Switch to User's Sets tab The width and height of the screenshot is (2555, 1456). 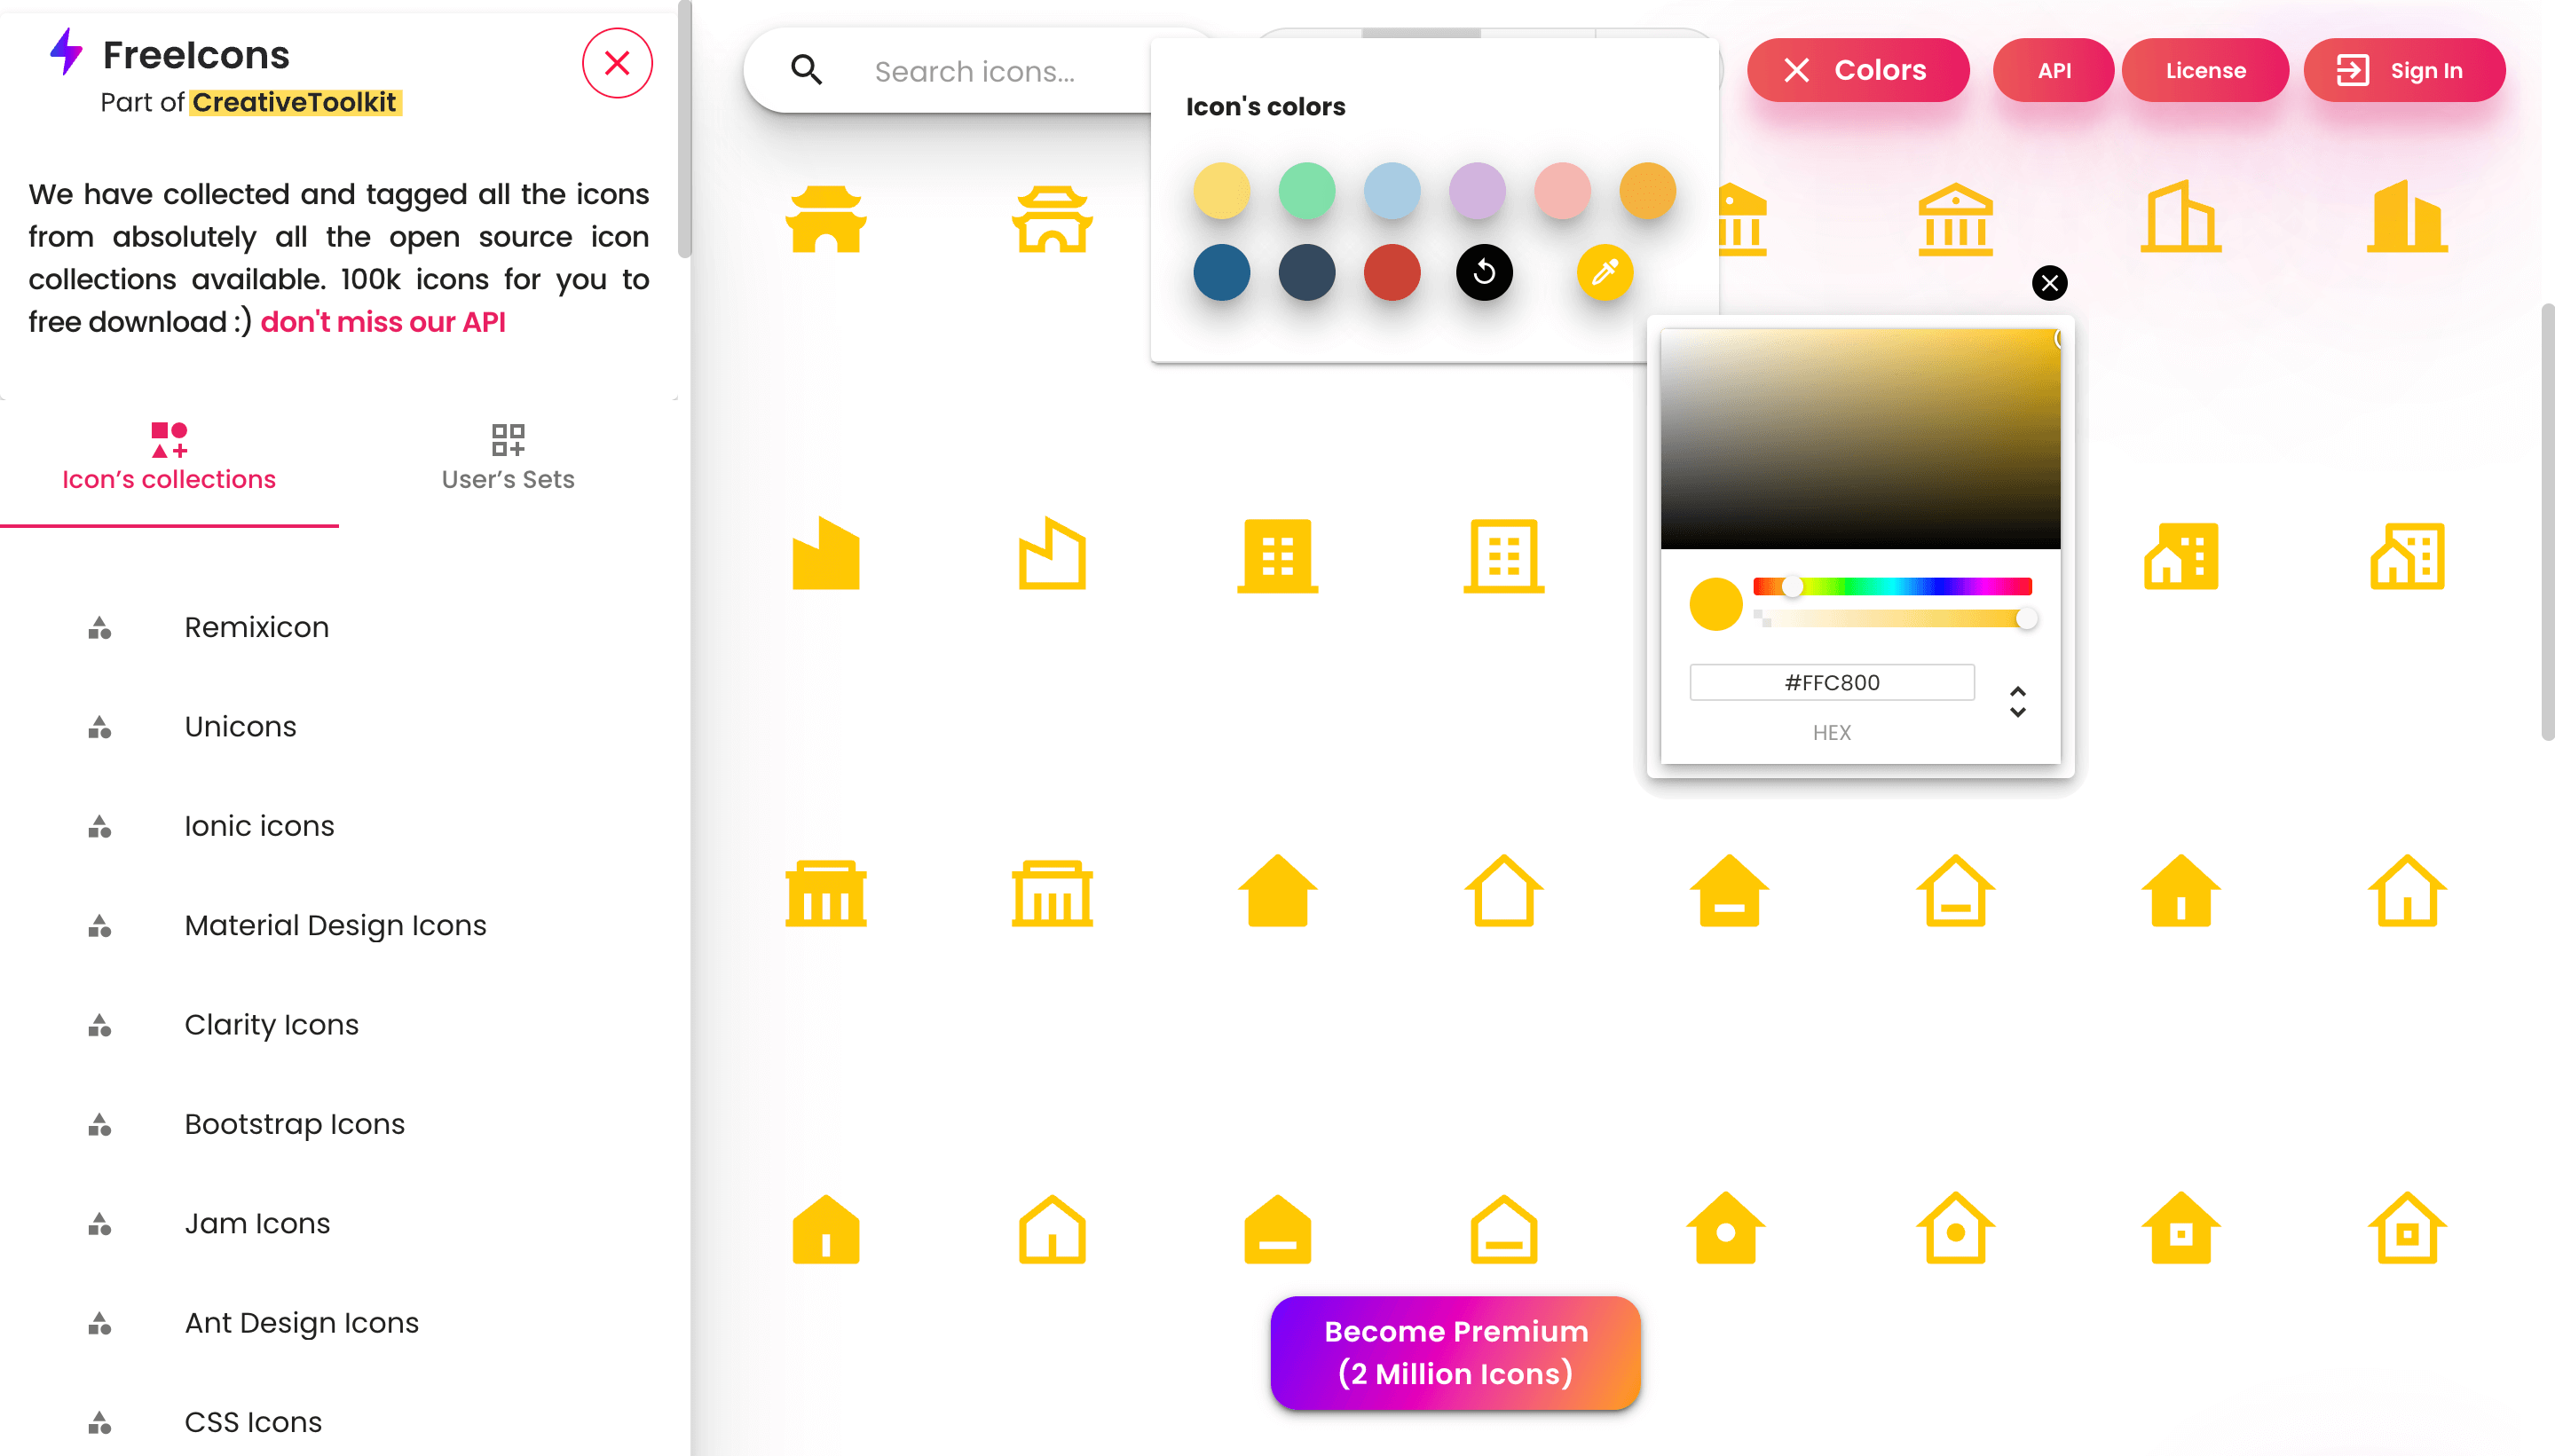(x=507, y=456)
